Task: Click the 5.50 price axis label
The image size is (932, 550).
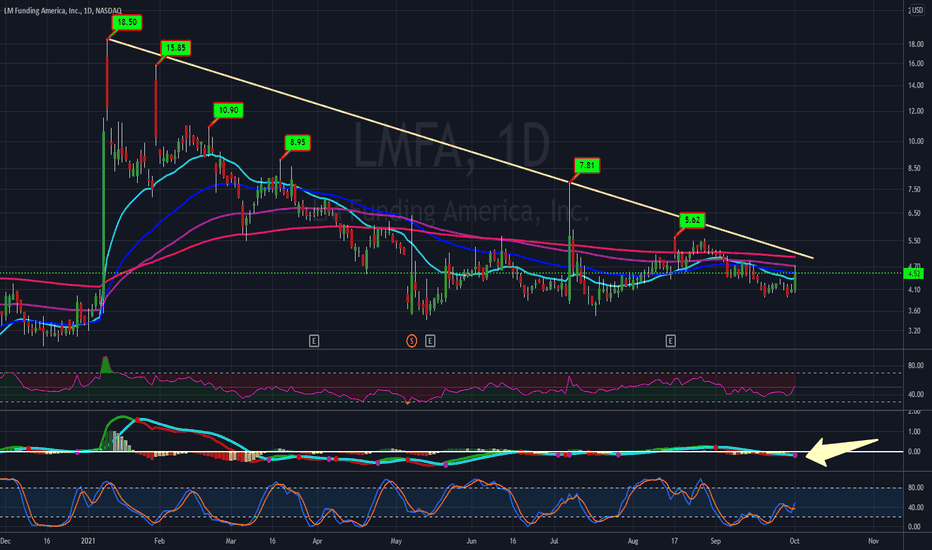Action: [916, 241]
